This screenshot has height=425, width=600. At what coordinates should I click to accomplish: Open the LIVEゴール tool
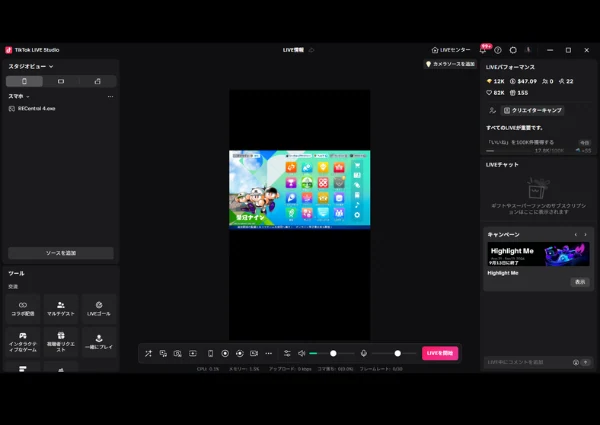point(99,309)
